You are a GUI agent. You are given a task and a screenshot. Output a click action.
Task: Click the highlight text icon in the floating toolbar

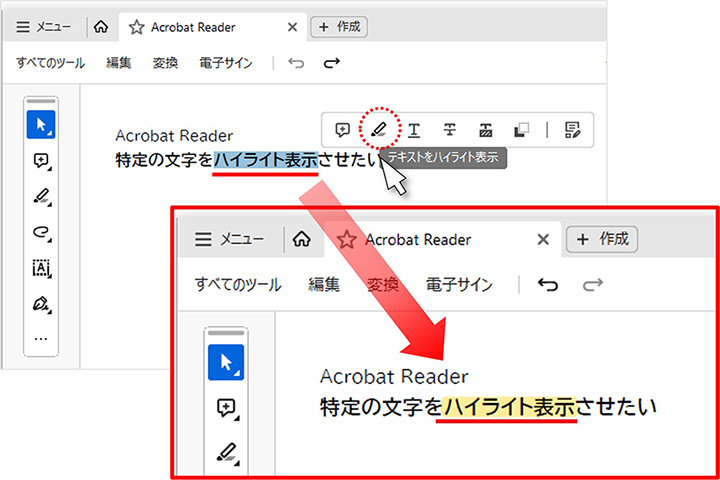point(378,129)
